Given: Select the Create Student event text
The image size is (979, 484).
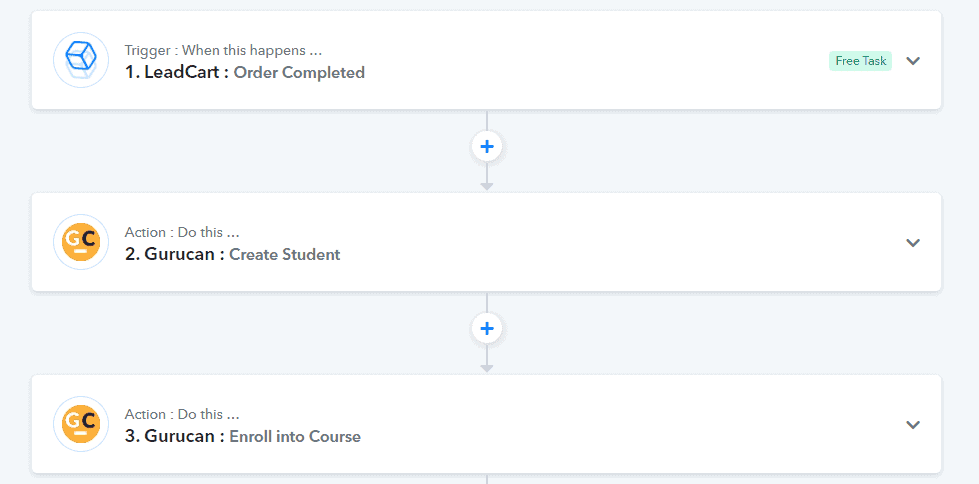Looking at the screenshot, I should coord(285,255).
